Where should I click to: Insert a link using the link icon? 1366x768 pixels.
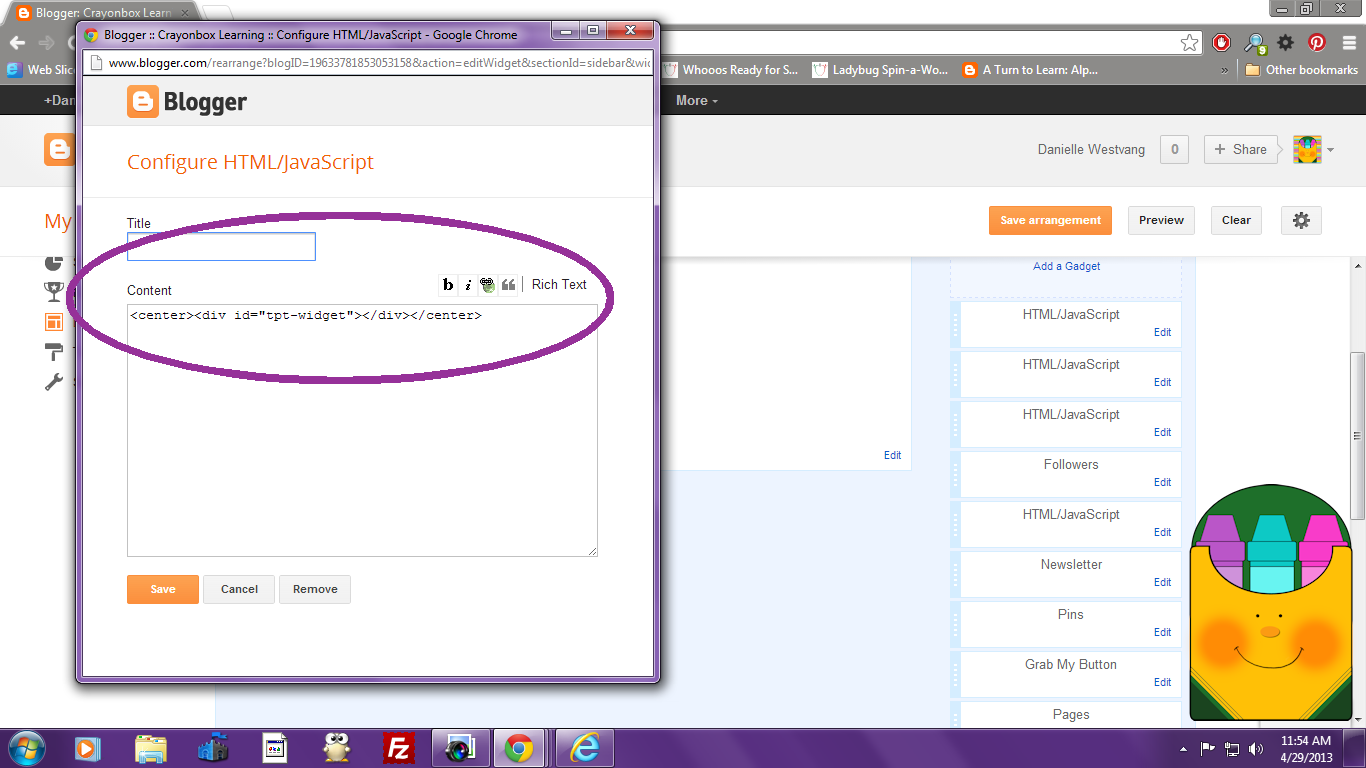point(488,284)
